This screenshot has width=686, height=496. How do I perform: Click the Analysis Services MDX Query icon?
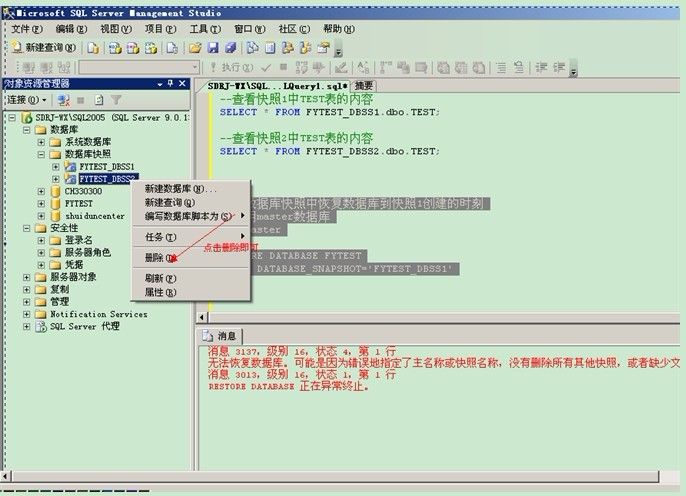[x=116, y=48]
